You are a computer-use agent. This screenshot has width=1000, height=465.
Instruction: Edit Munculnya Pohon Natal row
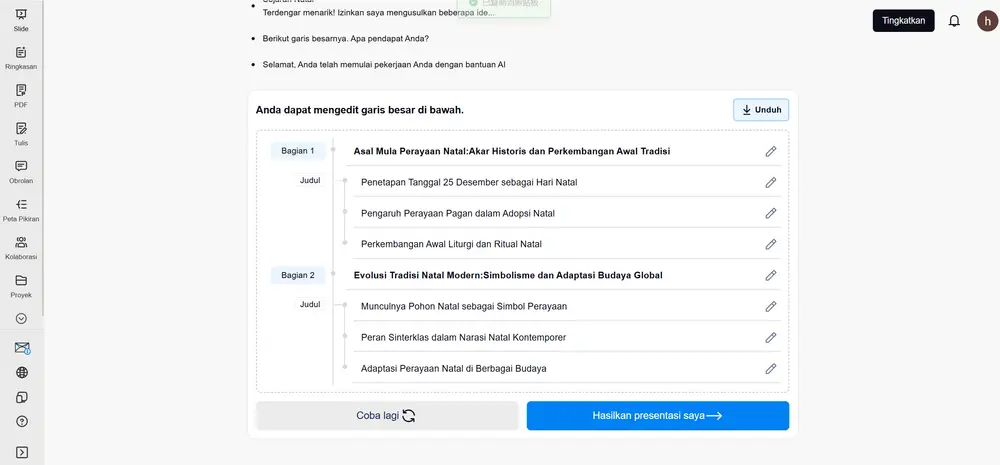click(771, 306)
